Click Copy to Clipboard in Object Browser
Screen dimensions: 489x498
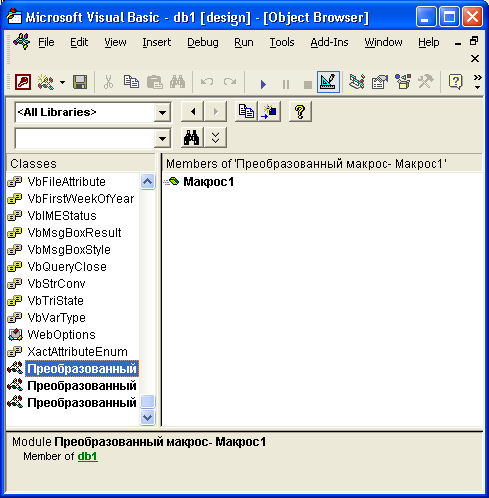(x=246, y=111)
